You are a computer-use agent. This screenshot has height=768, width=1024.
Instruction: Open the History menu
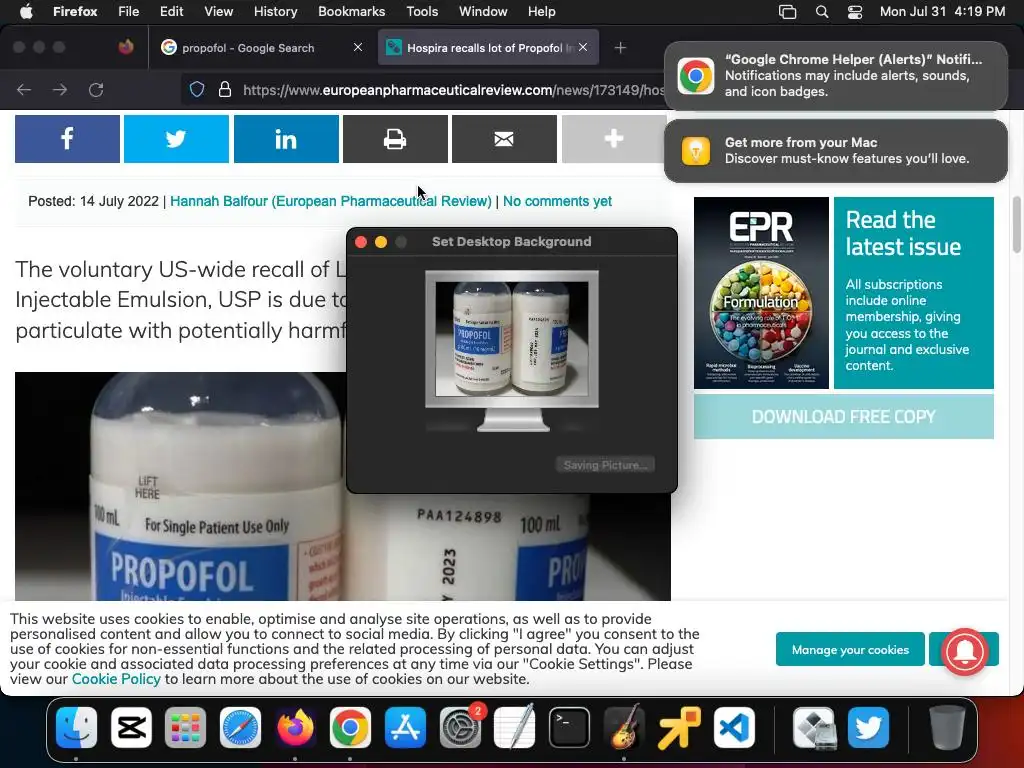[276, 12]
